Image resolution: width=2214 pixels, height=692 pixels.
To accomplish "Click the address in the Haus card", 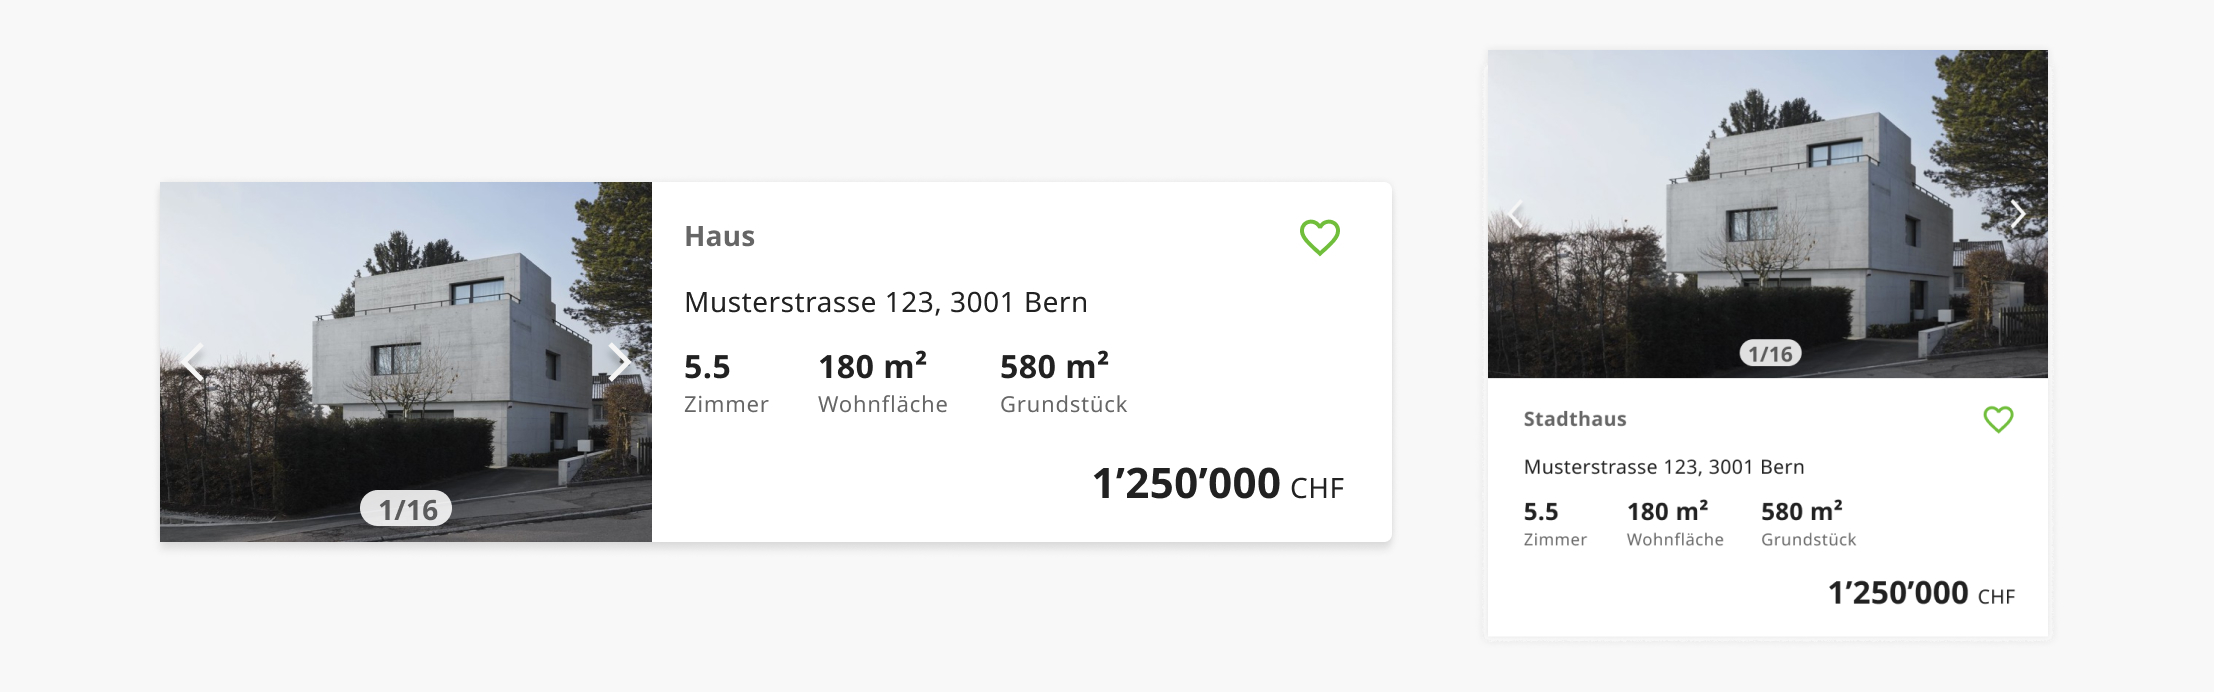I will [885, 302].
